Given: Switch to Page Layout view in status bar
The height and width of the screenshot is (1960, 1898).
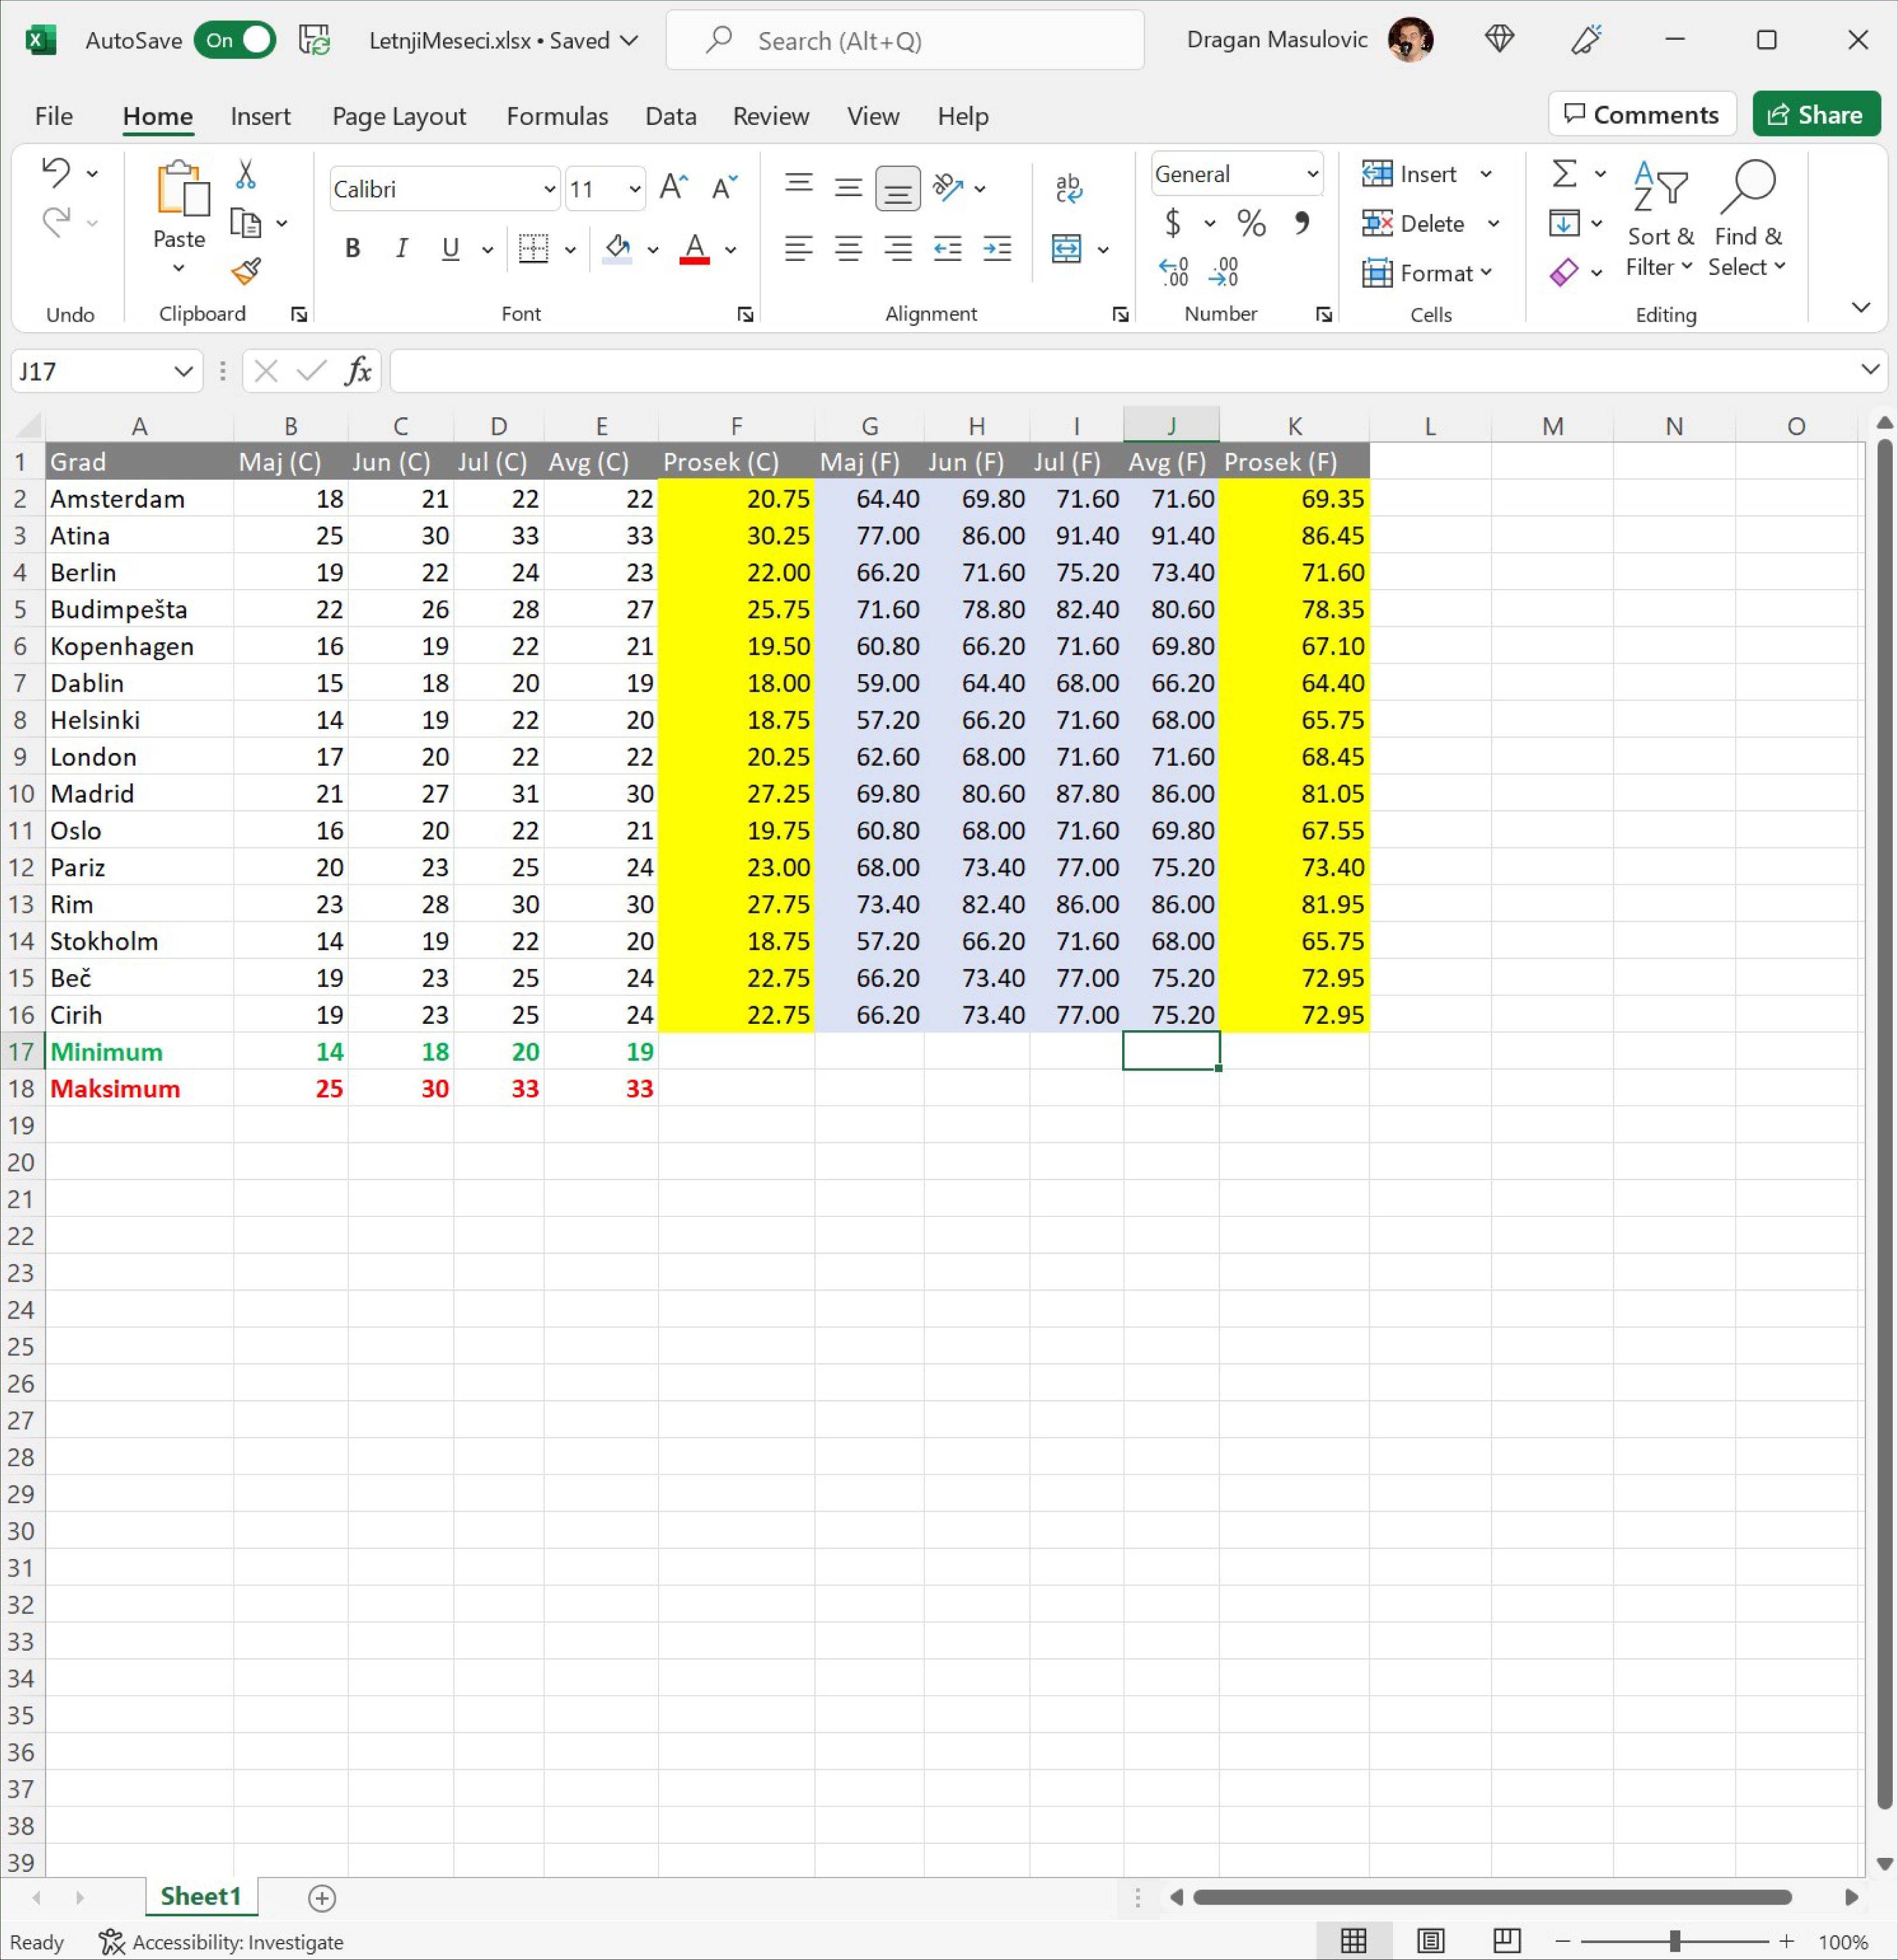Looking at the screenshot, I should coord(1430,1941).
